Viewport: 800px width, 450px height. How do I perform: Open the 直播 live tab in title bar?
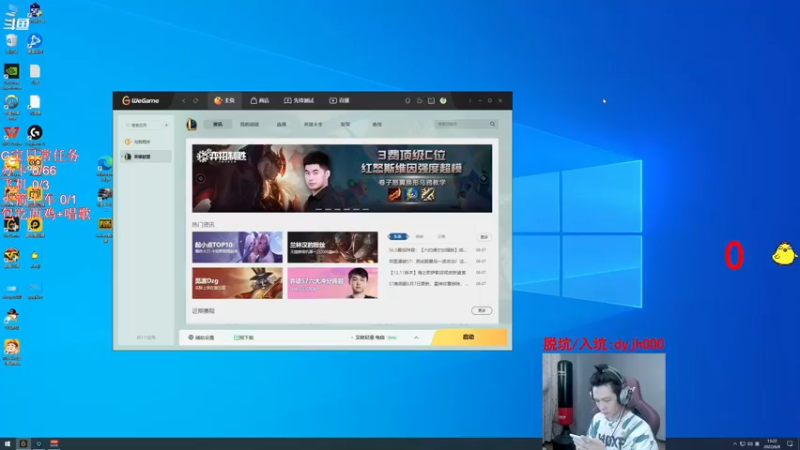click(339, 101)
